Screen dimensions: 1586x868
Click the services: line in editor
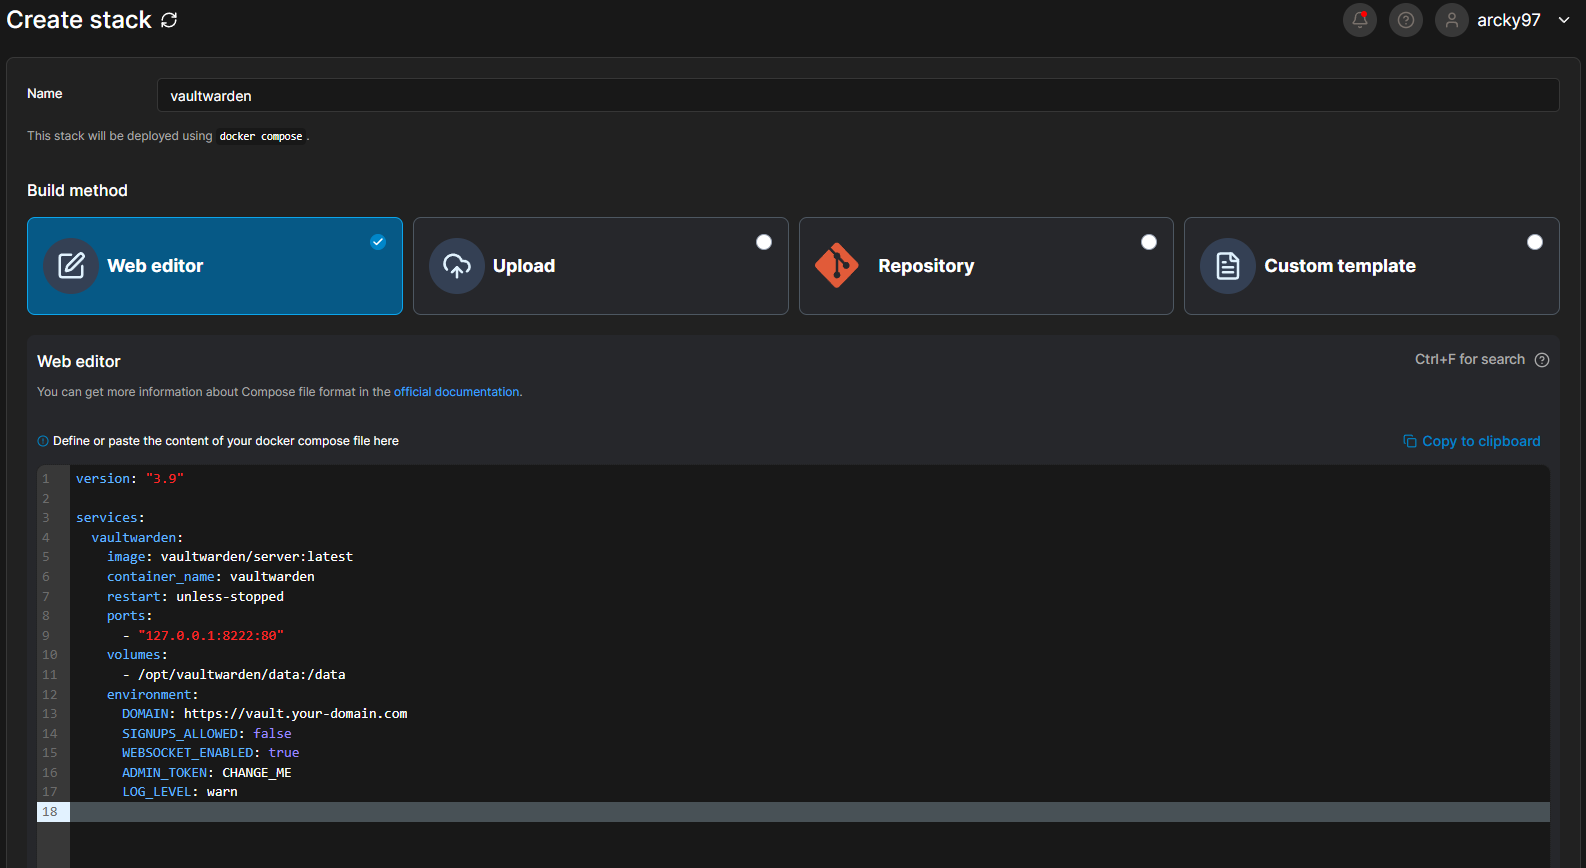(110, 518)
